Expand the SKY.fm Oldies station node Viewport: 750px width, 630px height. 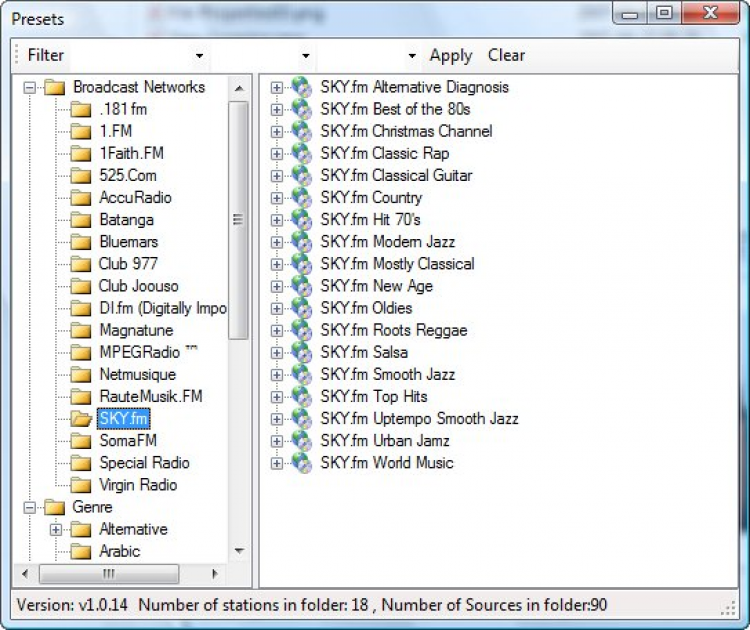pos(276,309)
